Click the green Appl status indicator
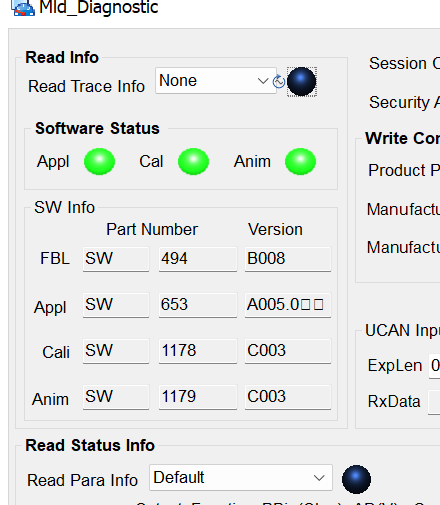The height and width of the screenshot is (505, 440). point(99,162)
